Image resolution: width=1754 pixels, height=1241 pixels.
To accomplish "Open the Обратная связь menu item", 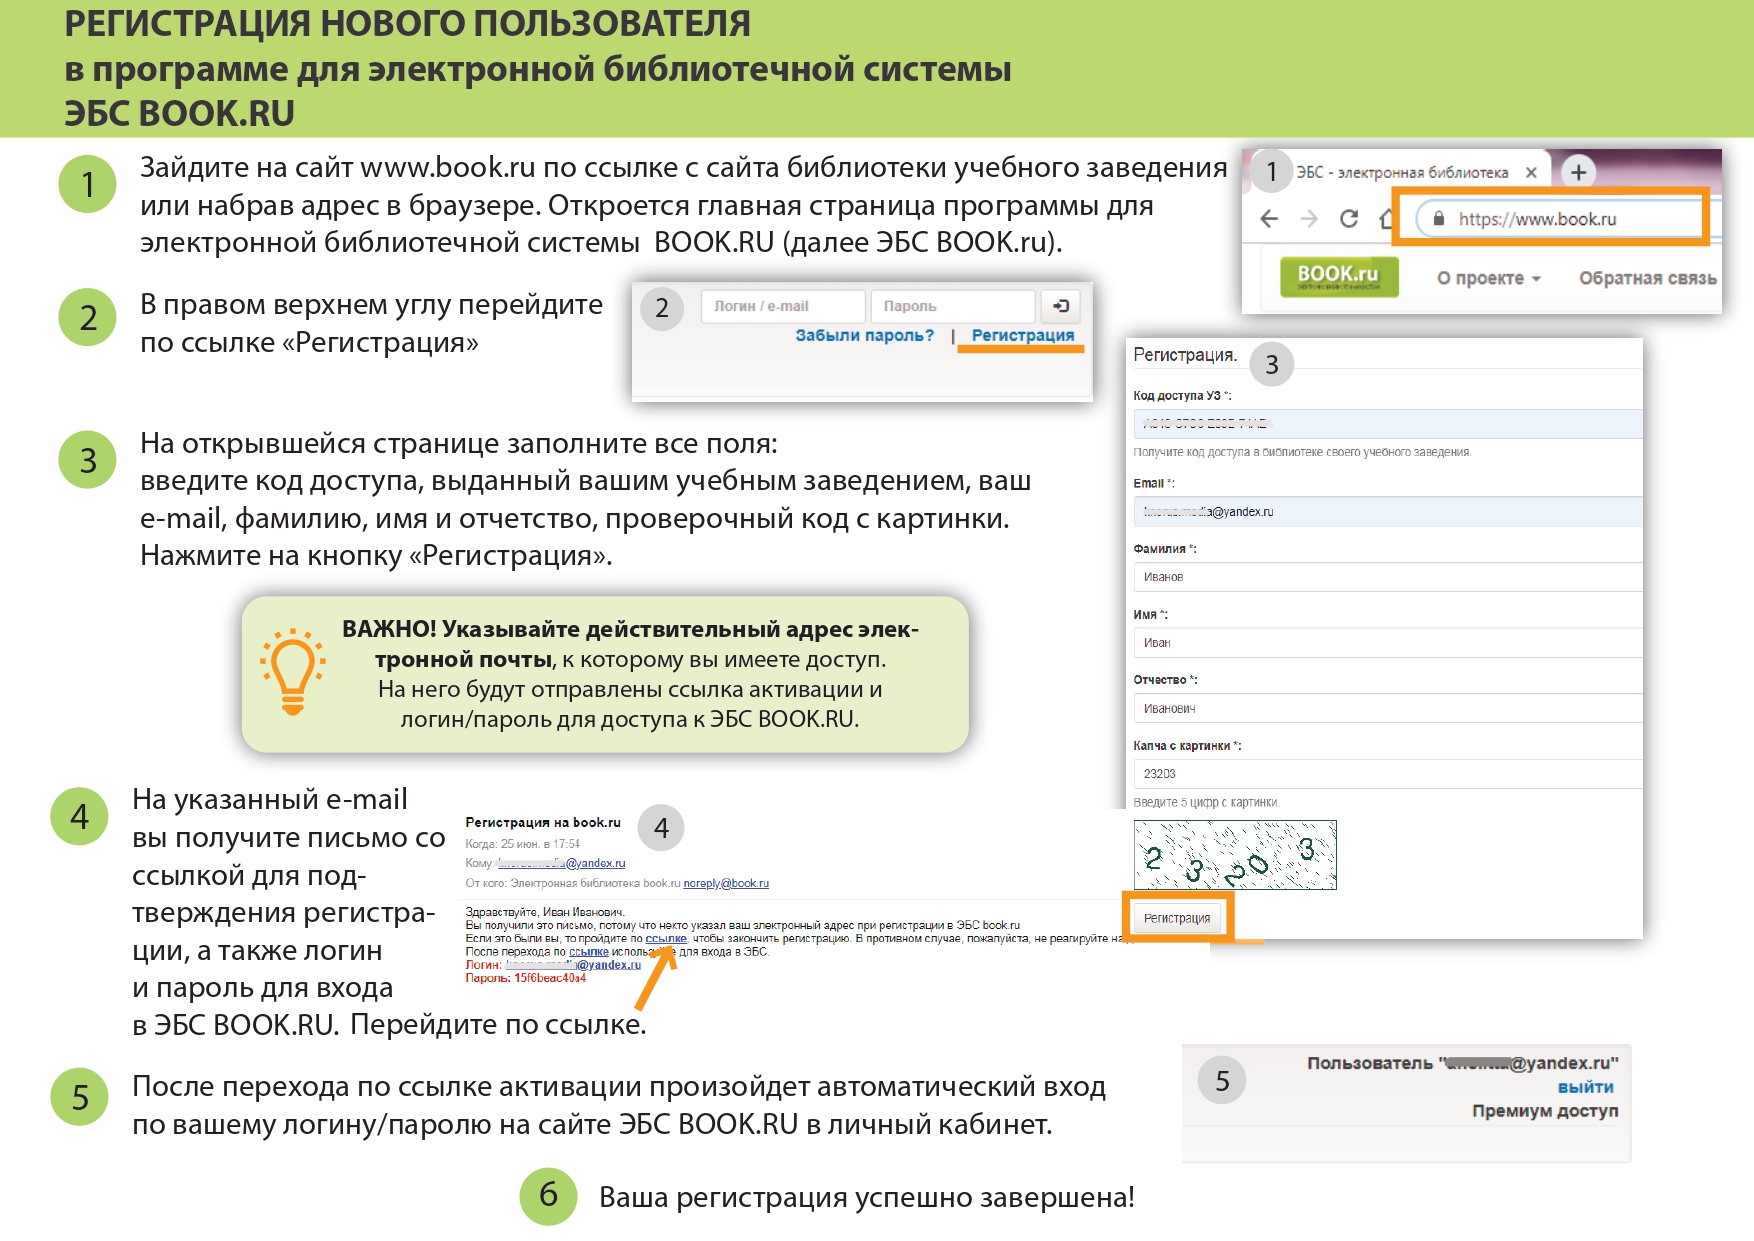I will [x=1647, y=278].
